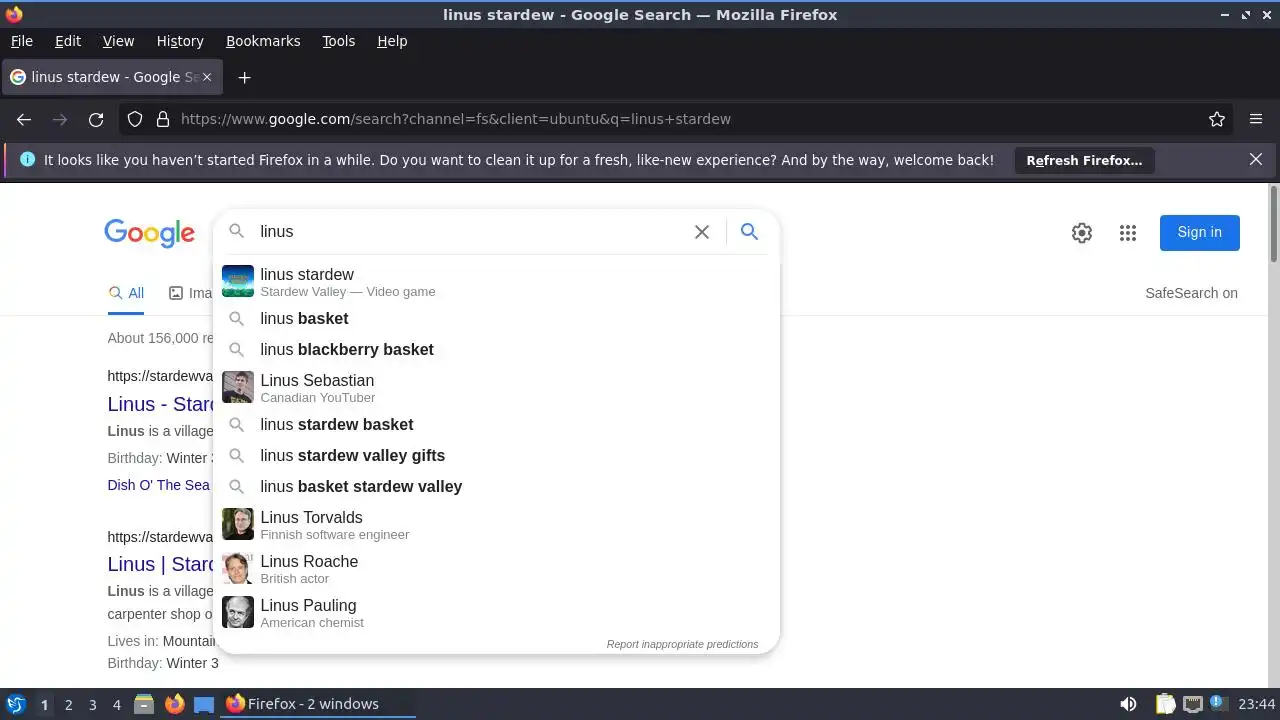Viewport: 1280px width, 720px height.
Task: Select suggestion 'linus blackberry basket'
Action: pos(496,349)
